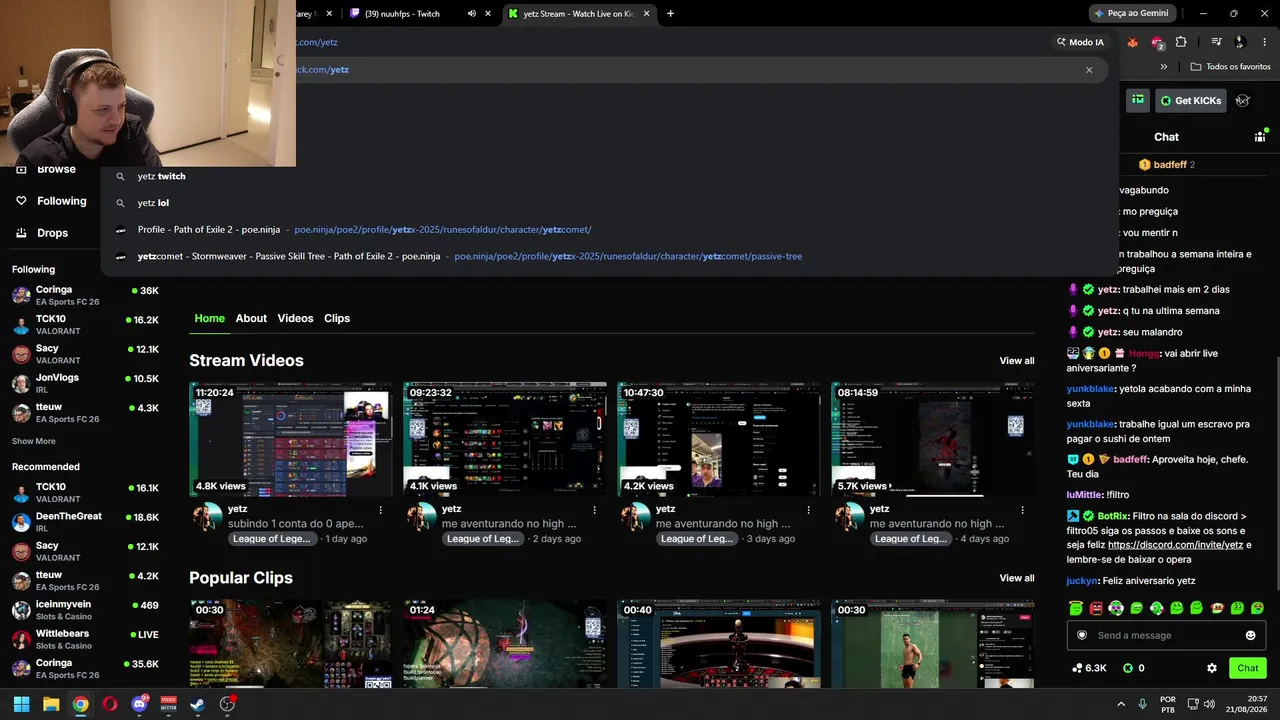Viewport: 1280px width, 720px height.
Task: Click the Peça ao Gemini button
Action: pyautogui.click(x=1132, y=14)
